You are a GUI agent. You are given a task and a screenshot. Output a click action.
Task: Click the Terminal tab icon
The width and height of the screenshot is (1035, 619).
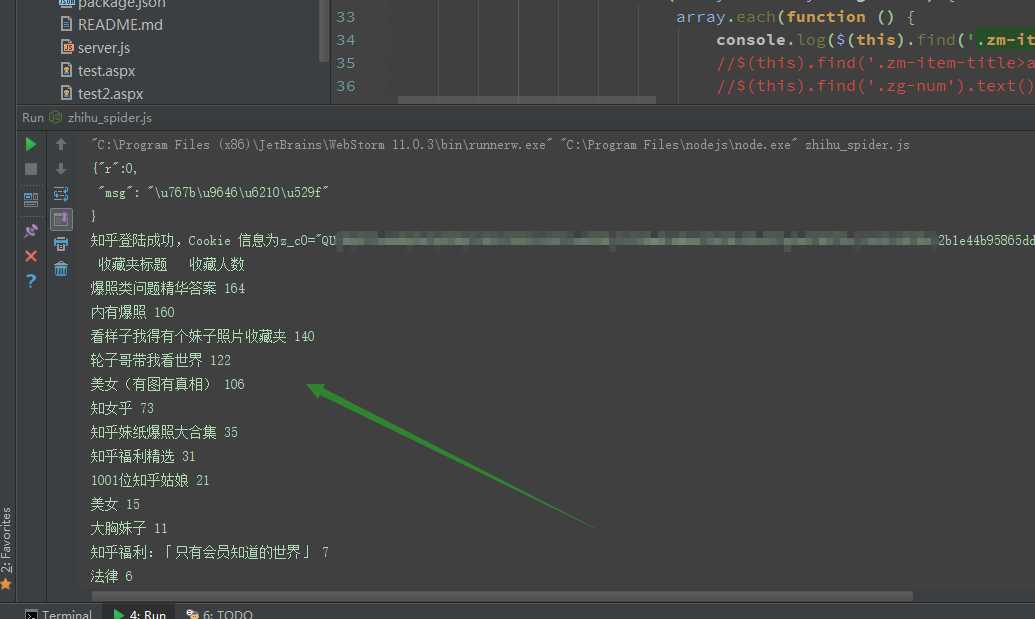pos(31,614)
